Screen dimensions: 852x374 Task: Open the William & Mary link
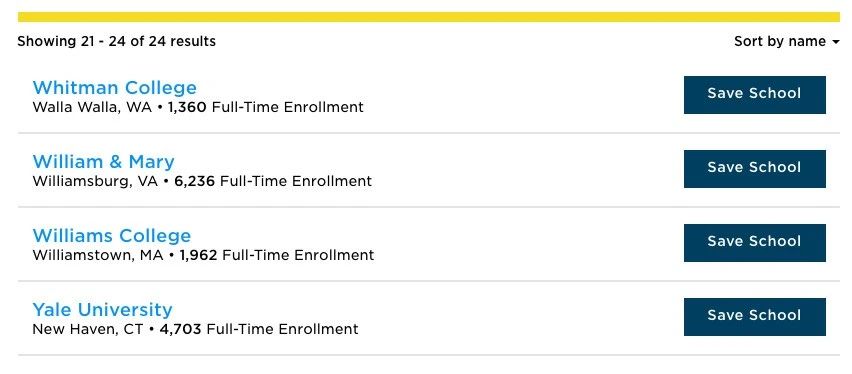103,161
